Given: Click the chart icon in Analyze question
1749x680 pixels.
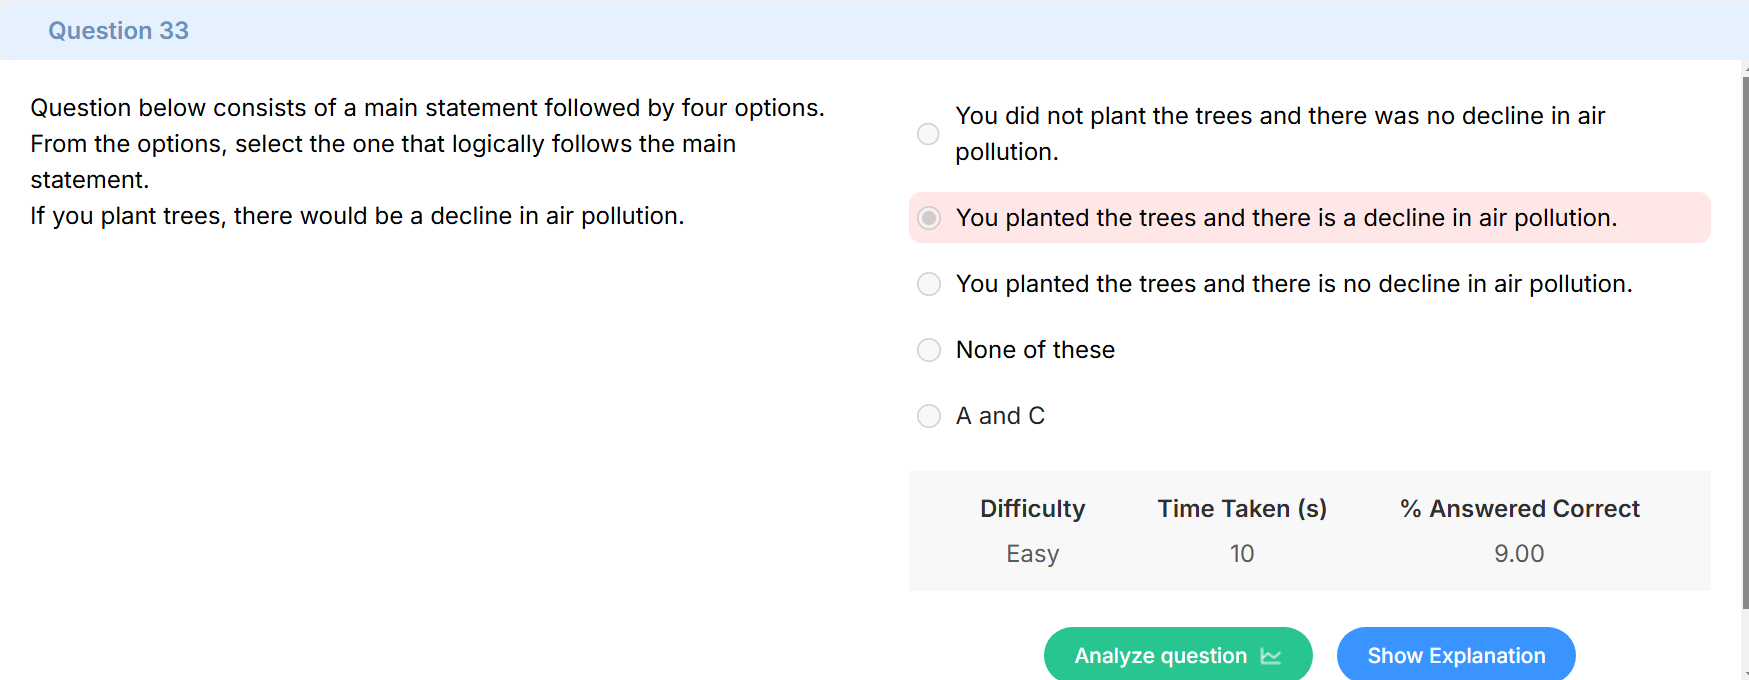Looking at the screenshot, I should 1271,656.
